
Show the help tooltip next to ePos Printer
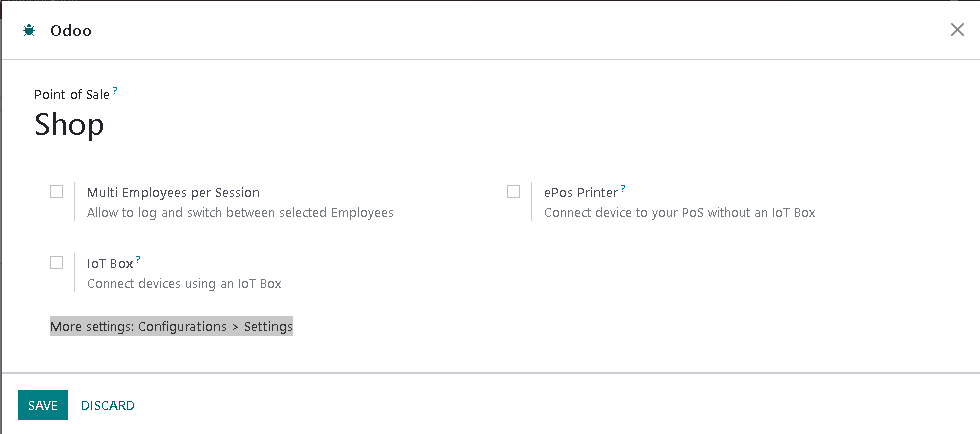coord(623,188)
